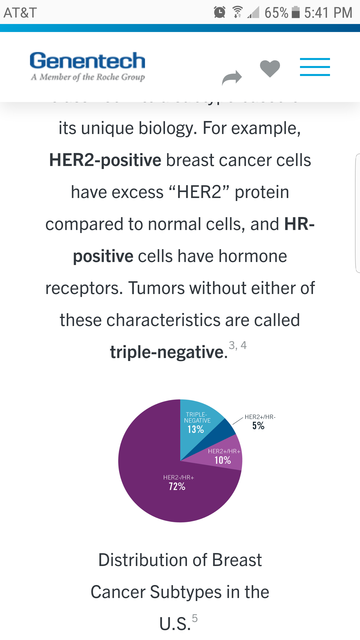360x640 pixels.
Task: Tap the battery status icon
Action: point(296,13)
